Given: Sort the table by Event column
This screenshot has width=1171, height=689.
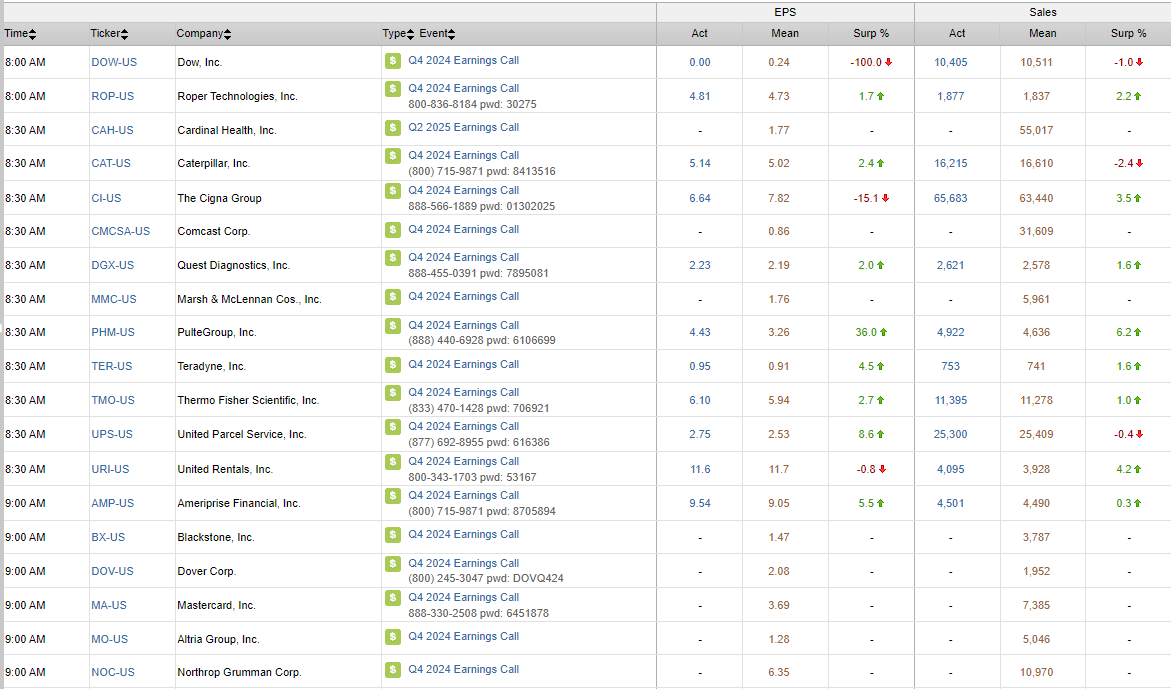Looking at the screenshot, I should pyautogui.click(x=437, y=34).
